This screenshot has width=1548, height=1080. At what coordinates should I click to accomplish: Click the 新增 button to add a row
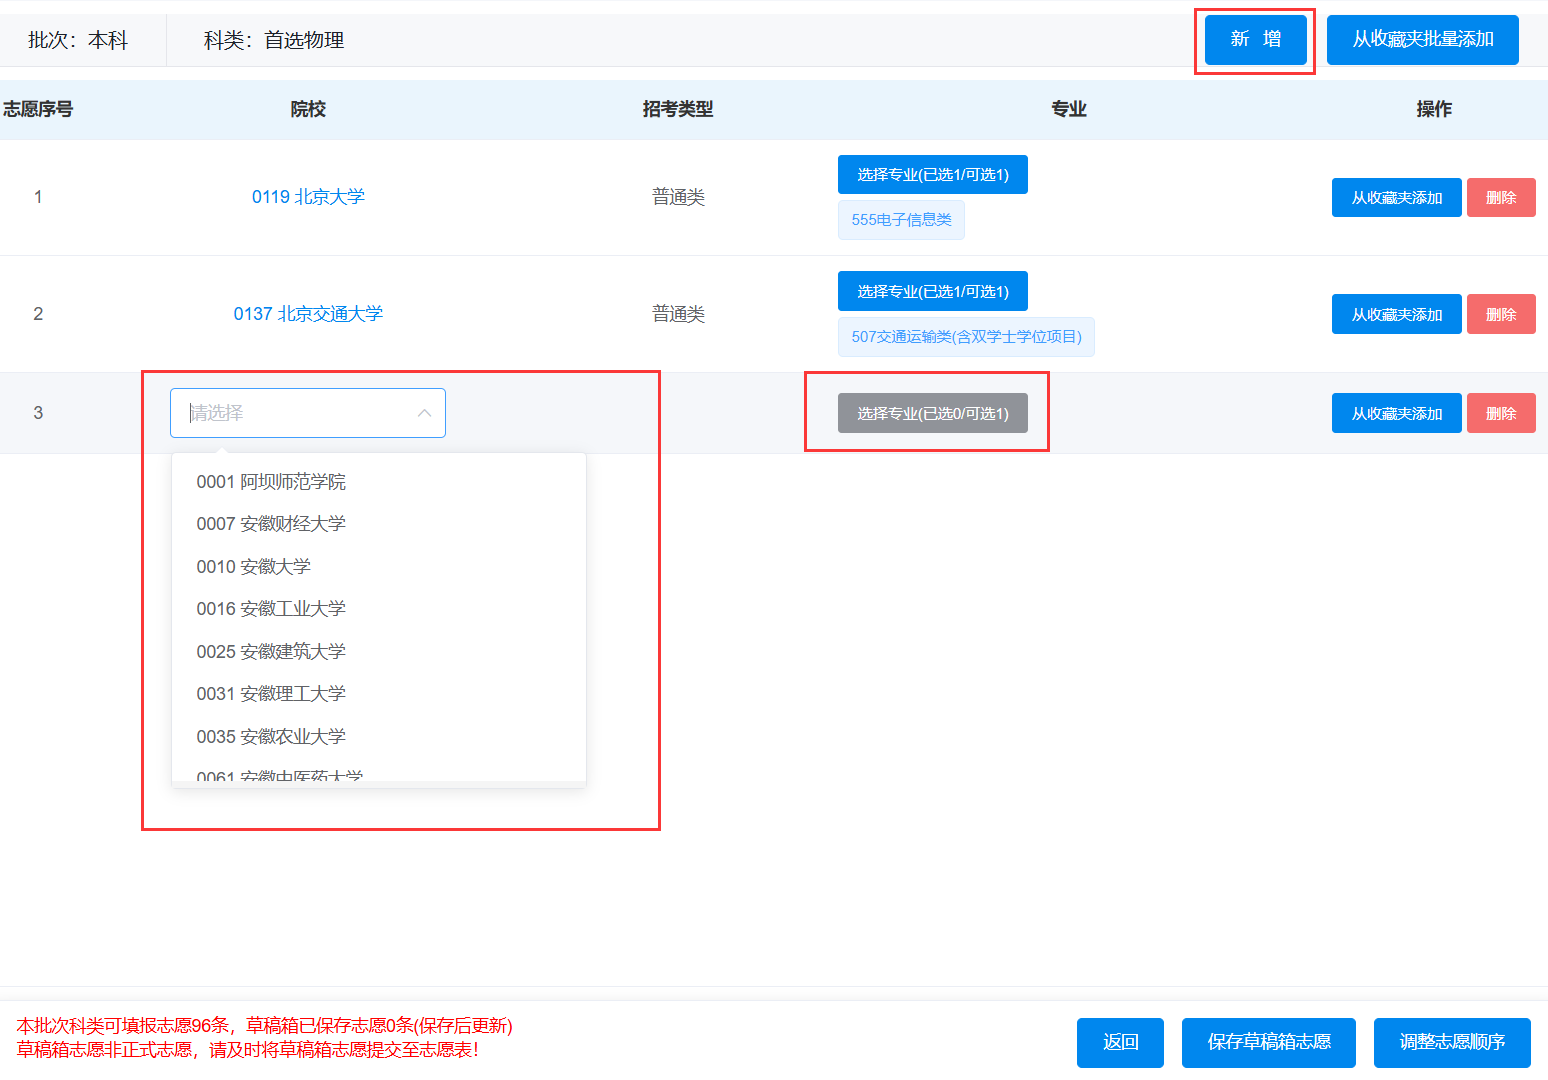click(1255, 40)
